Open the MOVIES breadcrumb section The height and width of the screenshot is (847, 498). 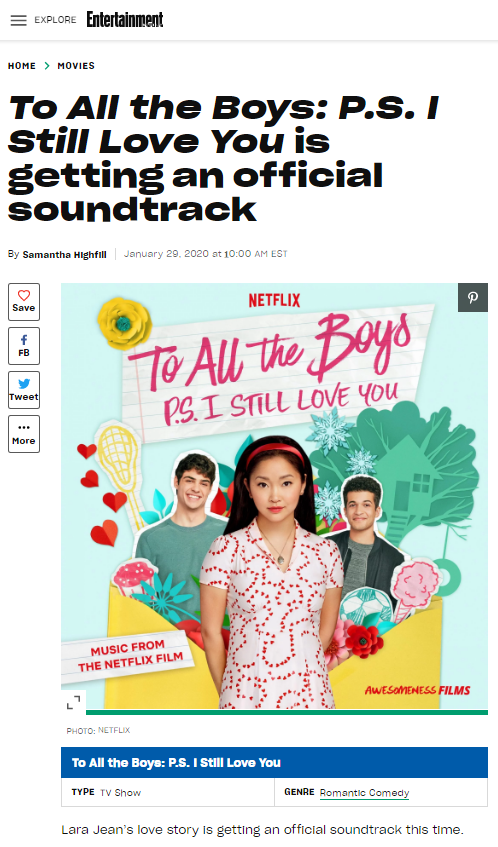[x=76, y=66]
